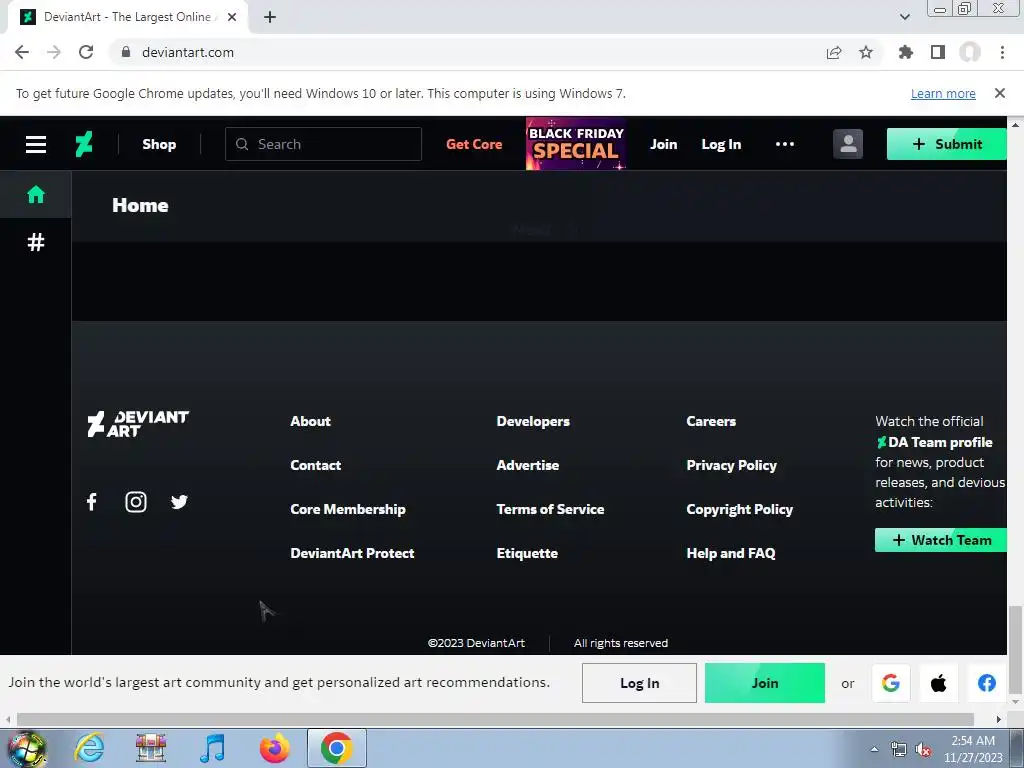
Task: Open the Copyright Policy link
Action: 739,509
